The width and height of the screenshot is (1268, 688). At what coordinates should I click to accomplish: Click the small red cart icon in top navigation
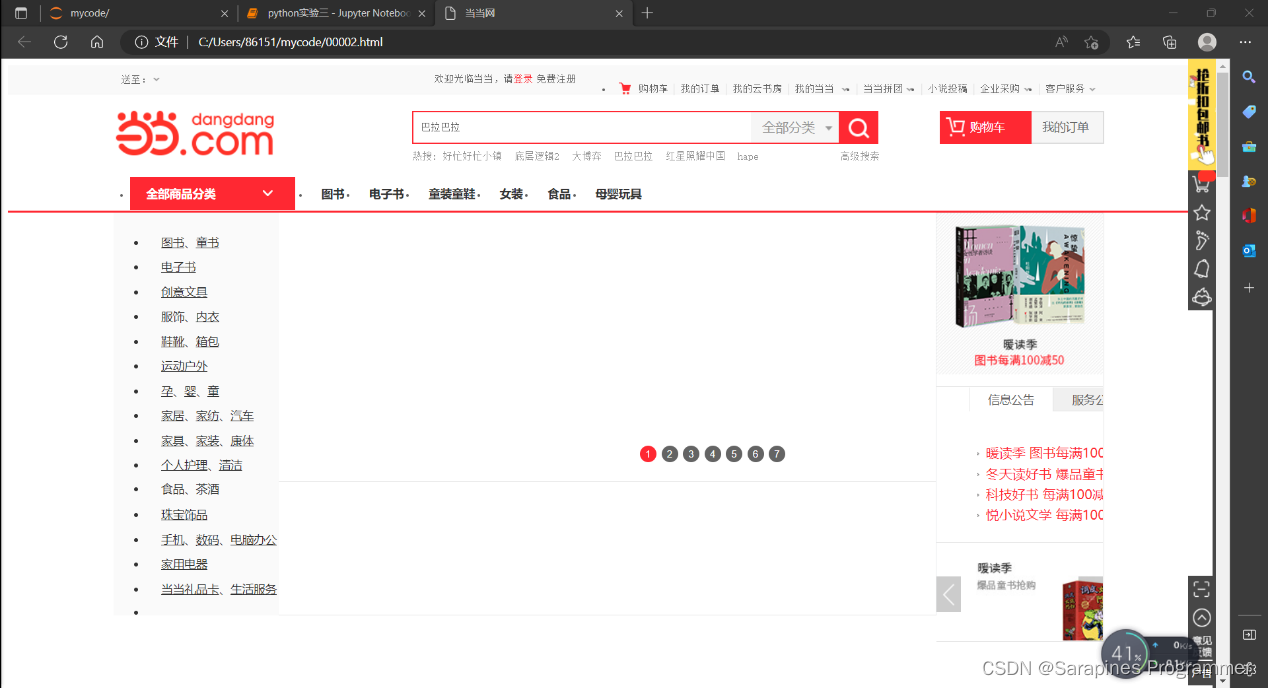tap(626, 88)
